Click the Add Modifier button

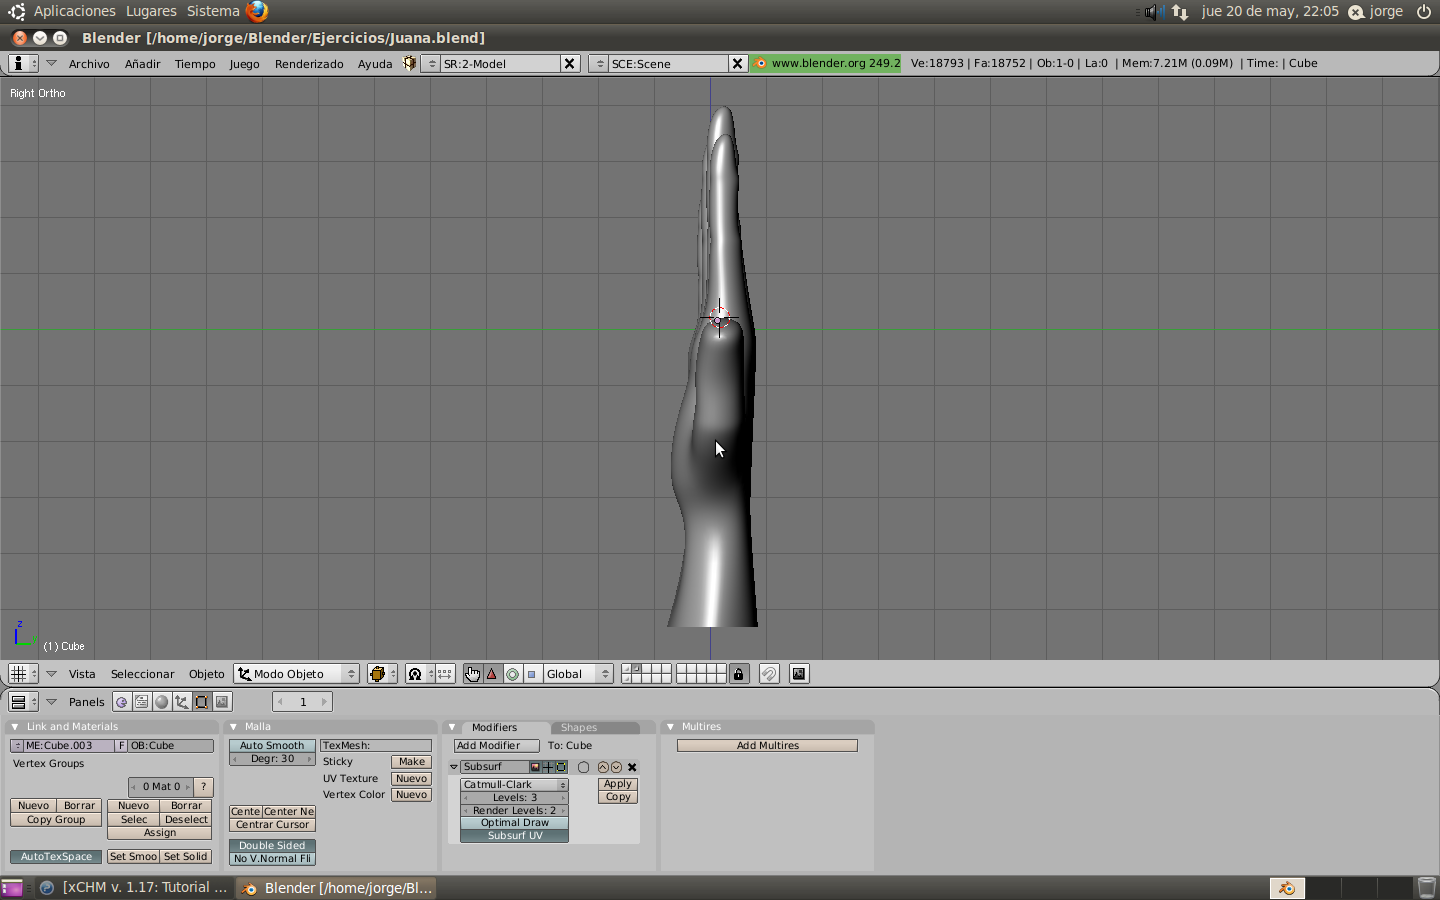(496, 746)
